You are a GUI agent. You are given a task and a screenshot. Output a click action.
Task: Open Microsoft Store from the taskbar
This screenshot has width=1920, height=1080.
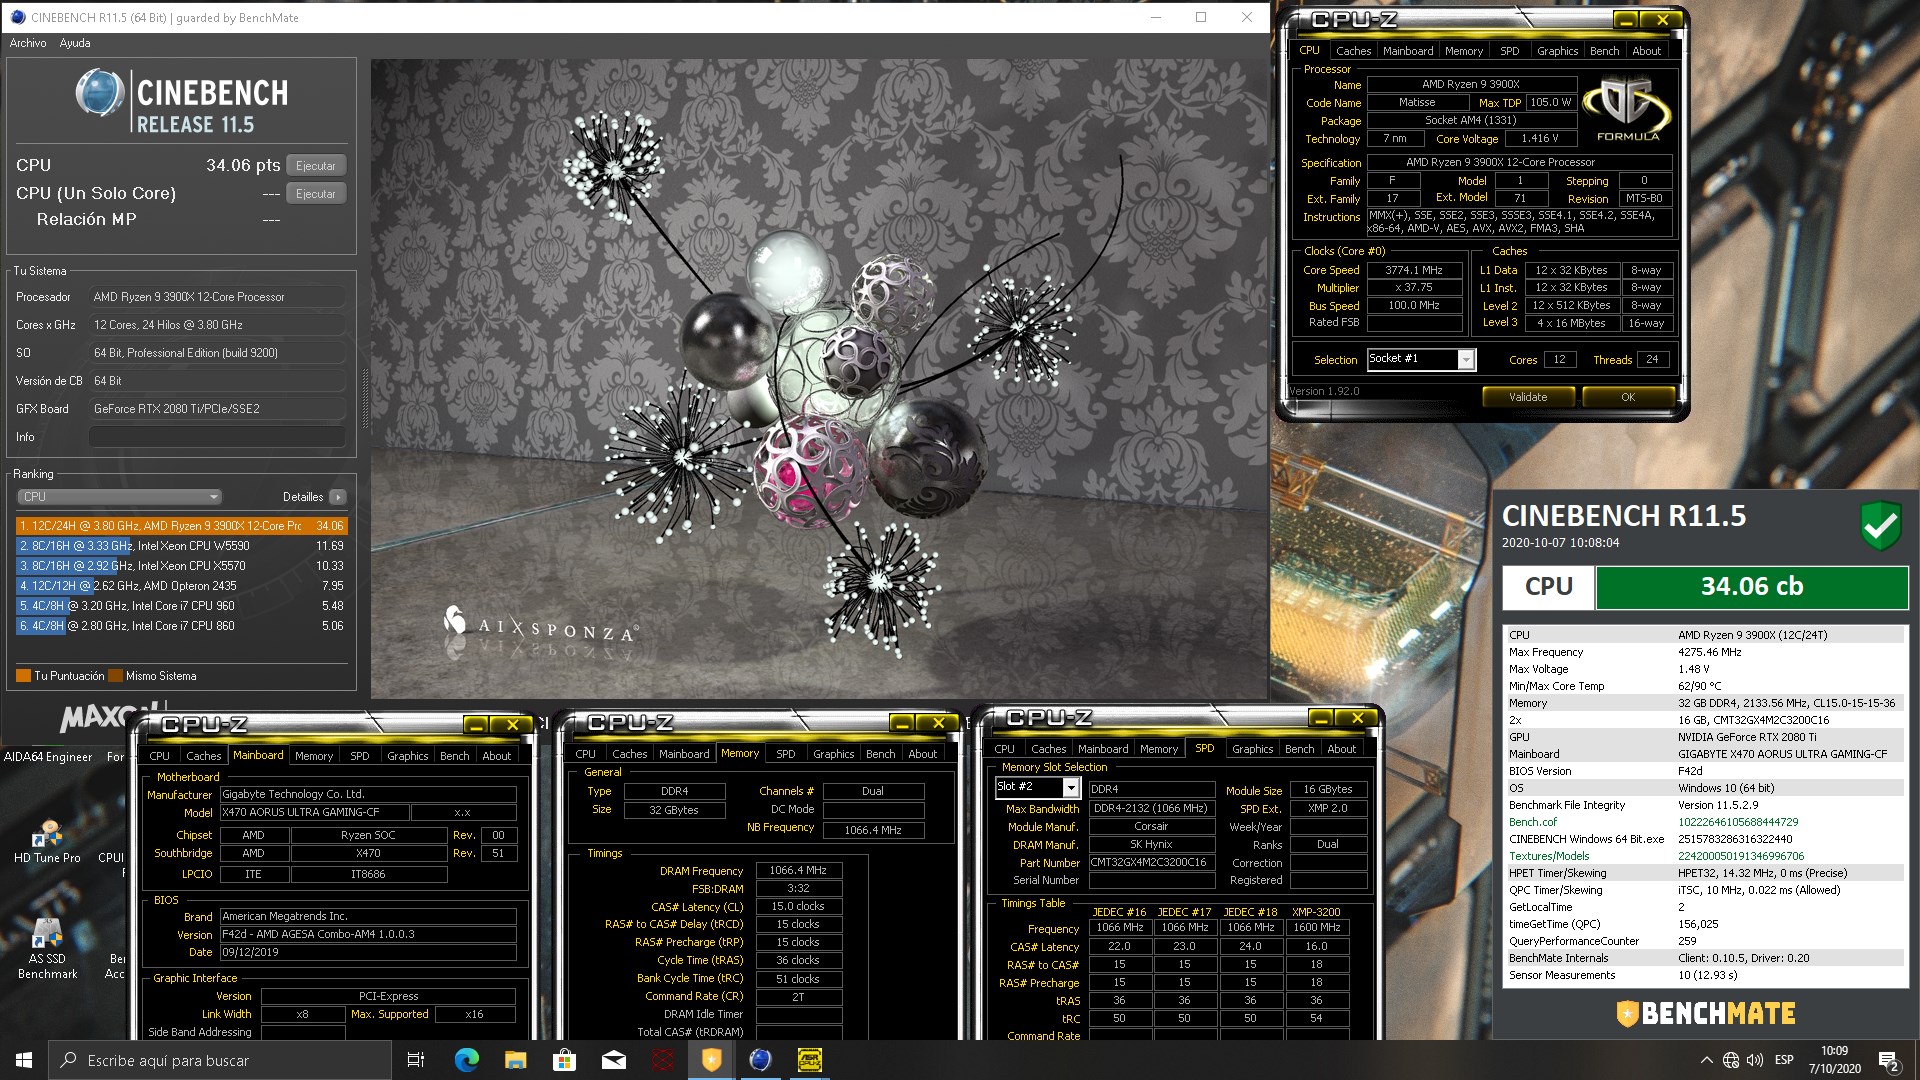(564, 1060)
